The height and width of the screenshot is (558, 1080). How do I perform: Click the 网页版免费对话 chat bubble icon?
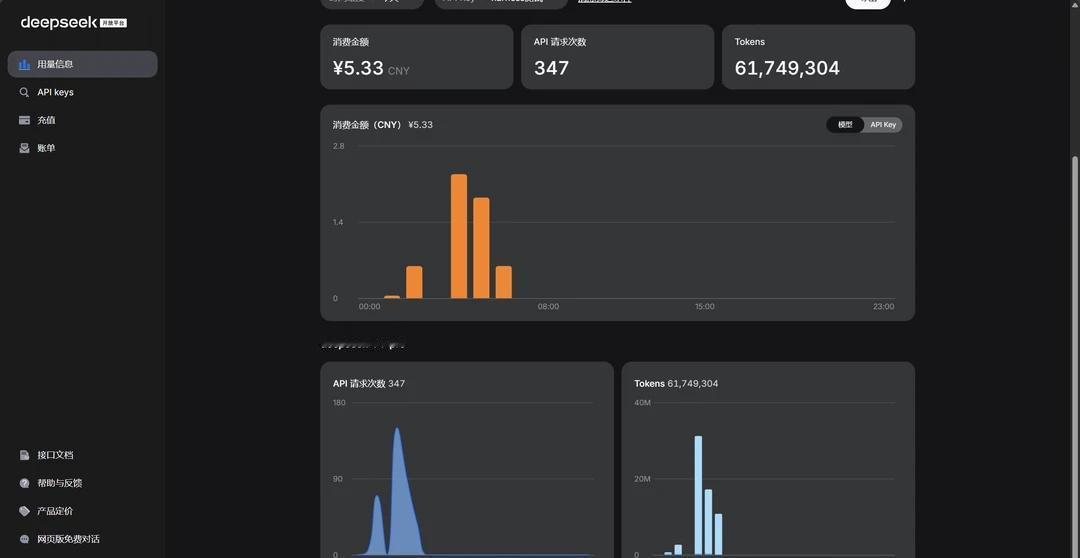(x=24, y=539)
